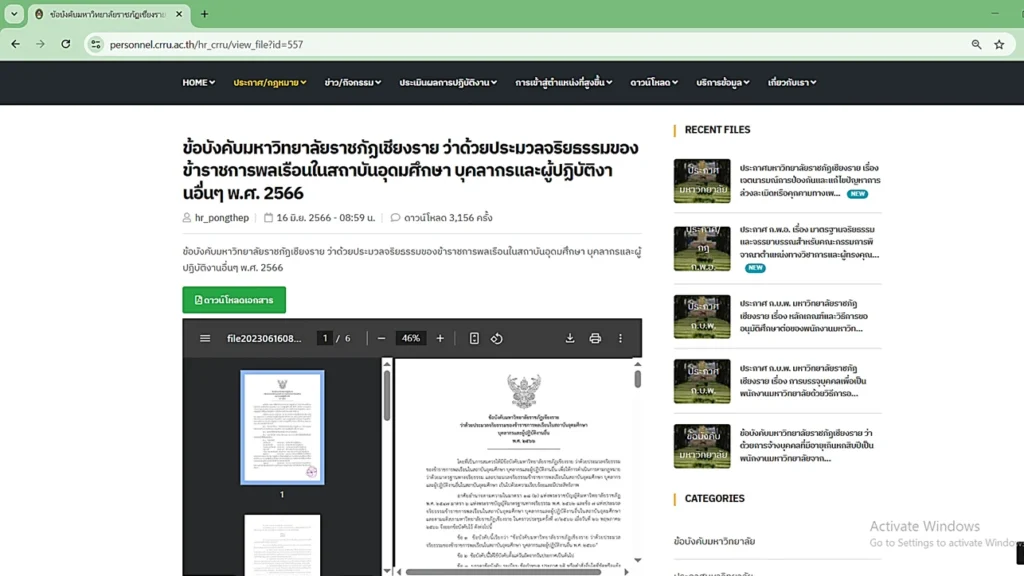Click thumbnail of ก.พ.อ. recent file
This screenshot has width=1024, height=576.
(702, 249)
